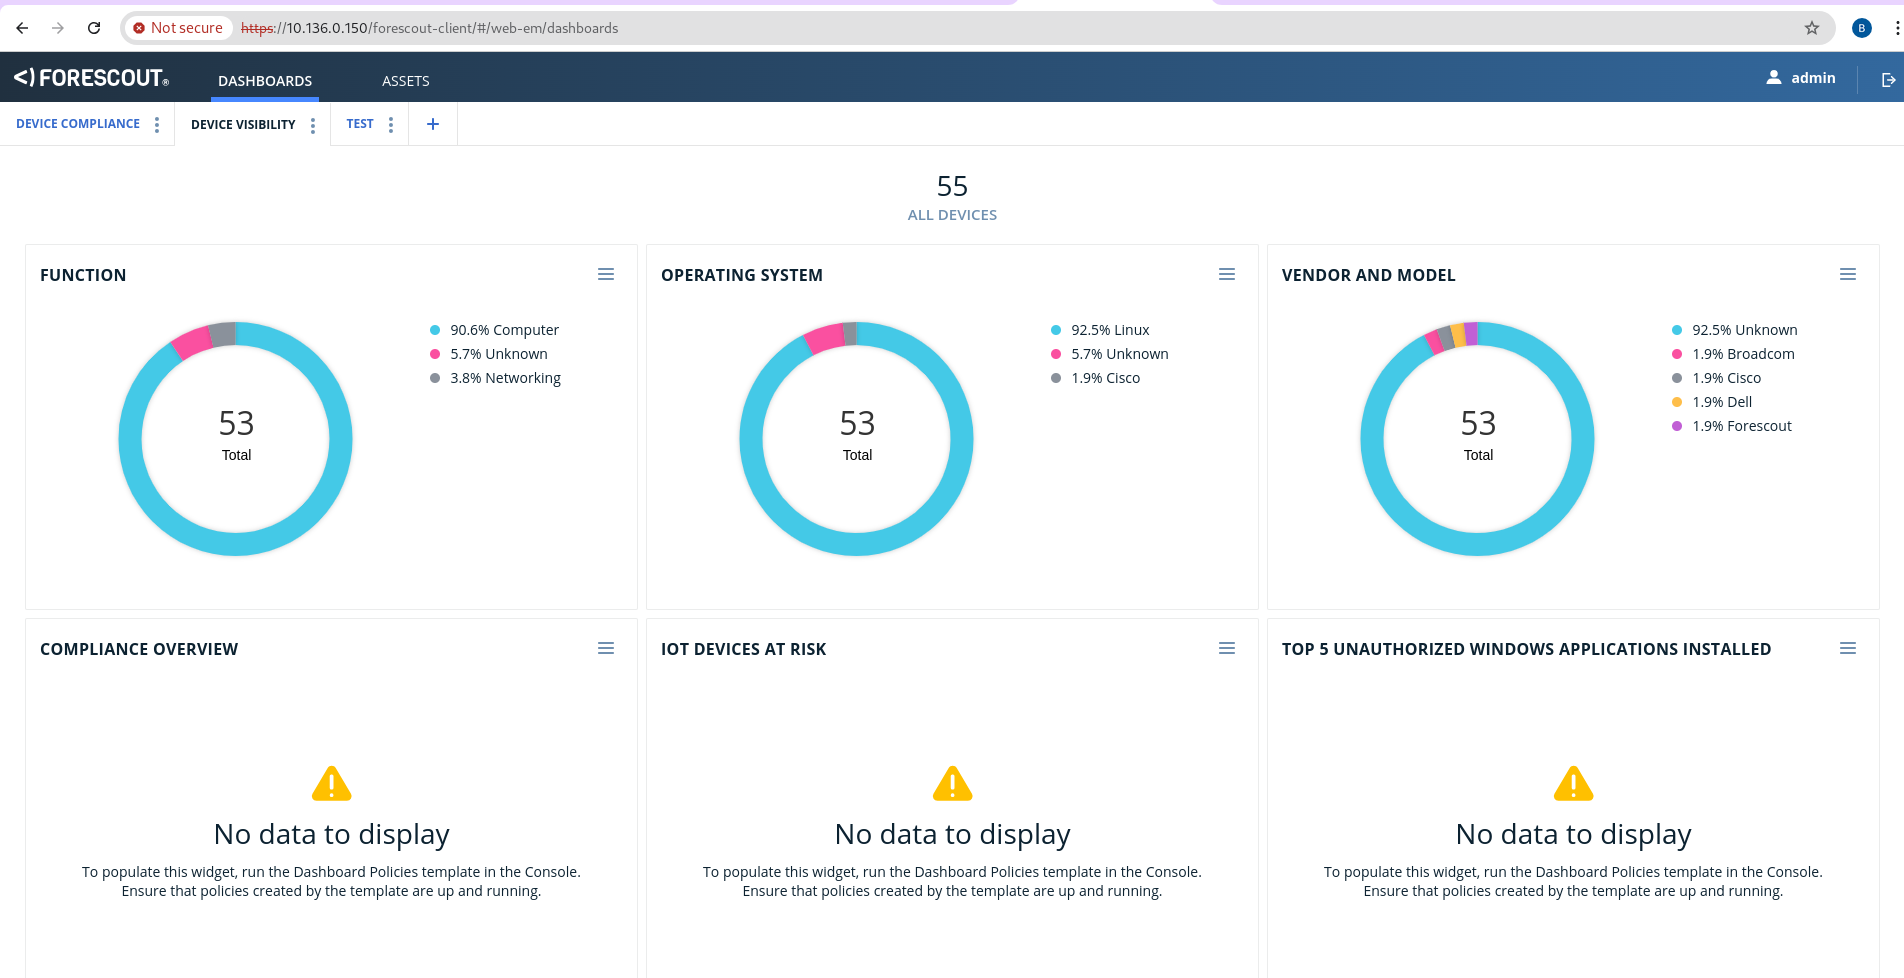Expand TEST tab options dots
The width and height of the screenshot is (1904, 978).
(x=391, y=125)
